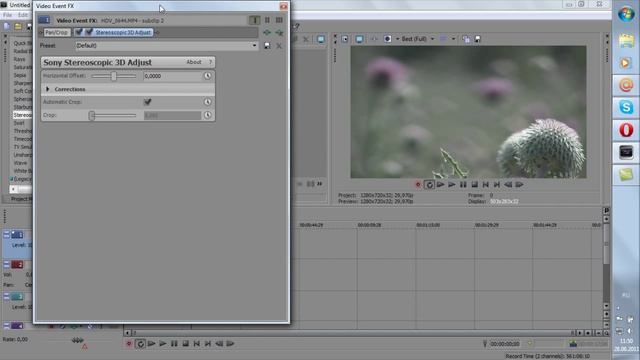
Task: Open the preview quality Best (Full) dropdown
Action: click(418, 39)
